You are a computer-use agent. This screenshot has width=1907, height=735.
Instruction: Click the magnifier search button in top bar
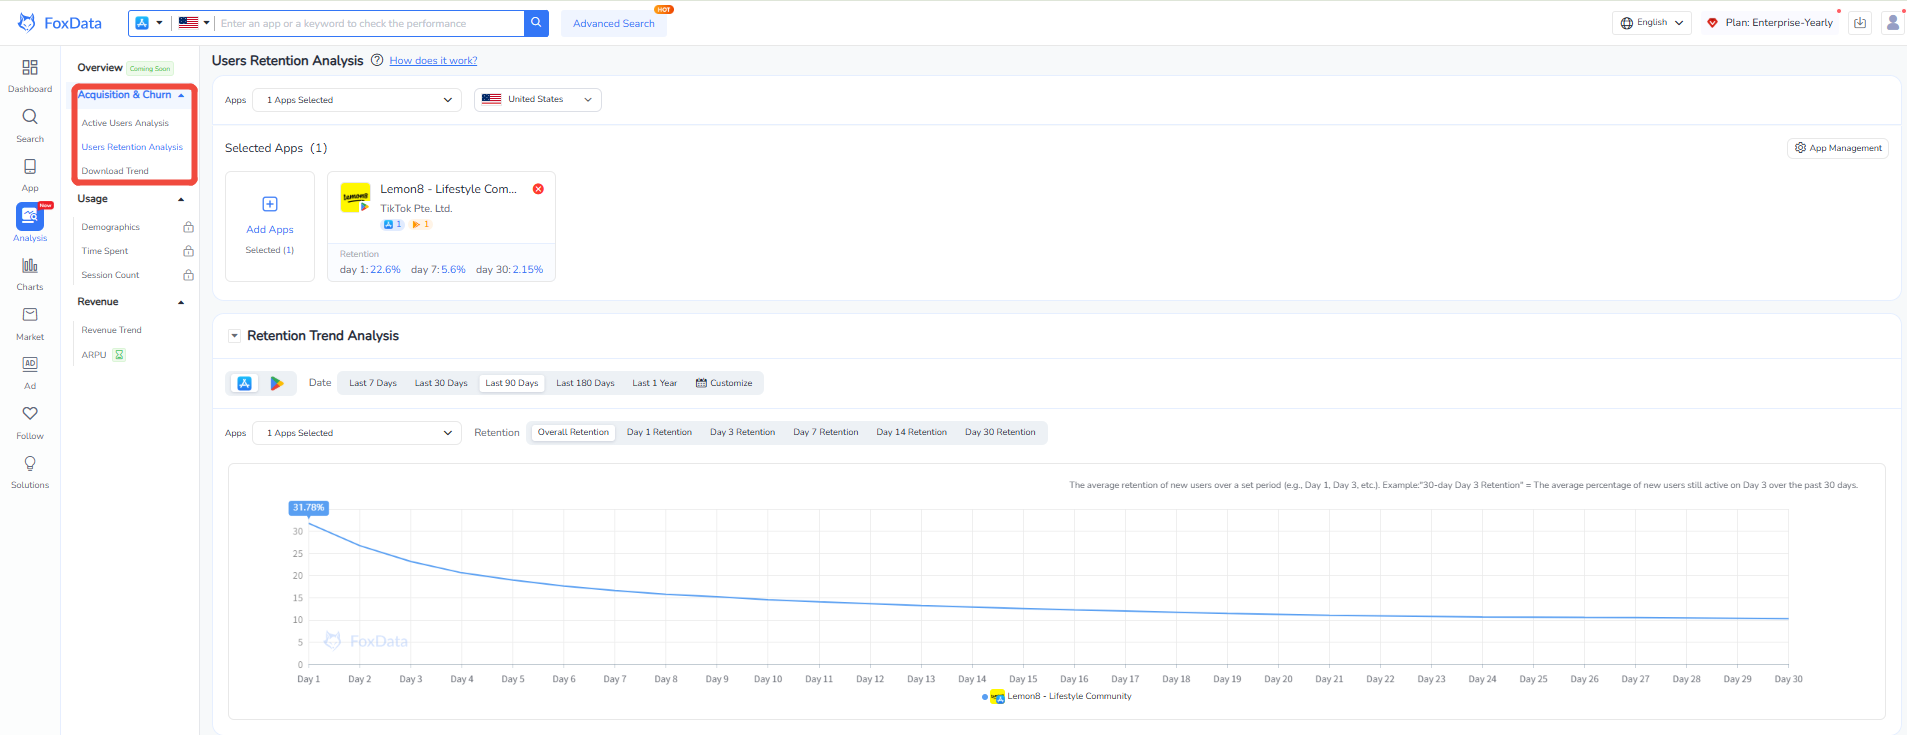click(536, 23)
